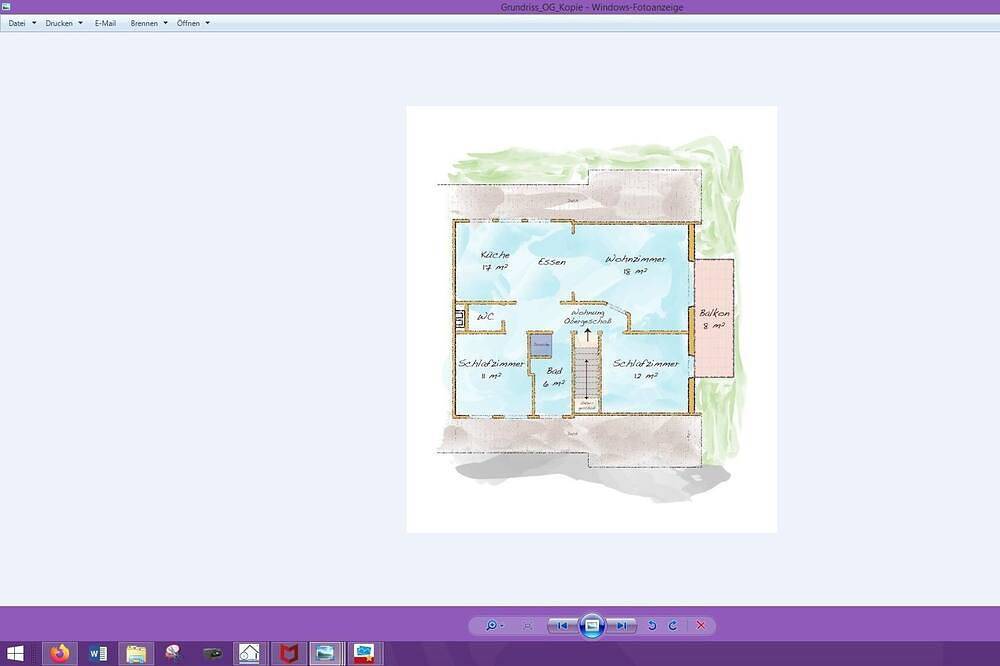Click the E-Mail button
Screen dimensions: 1000x666
[x=105, y=23]
